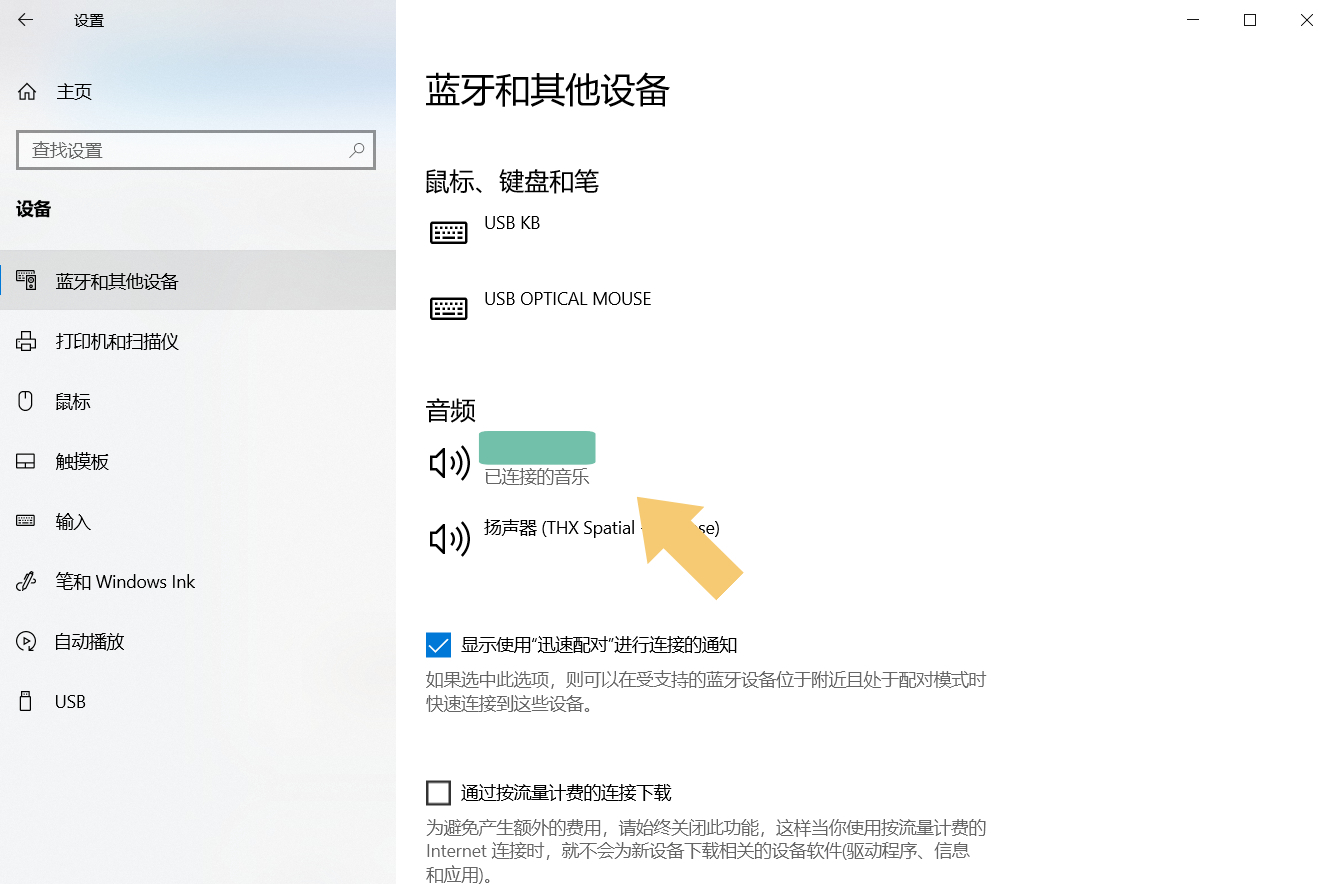
Task: Click the 设置 title bar label
Action: [x=88, y=19]
